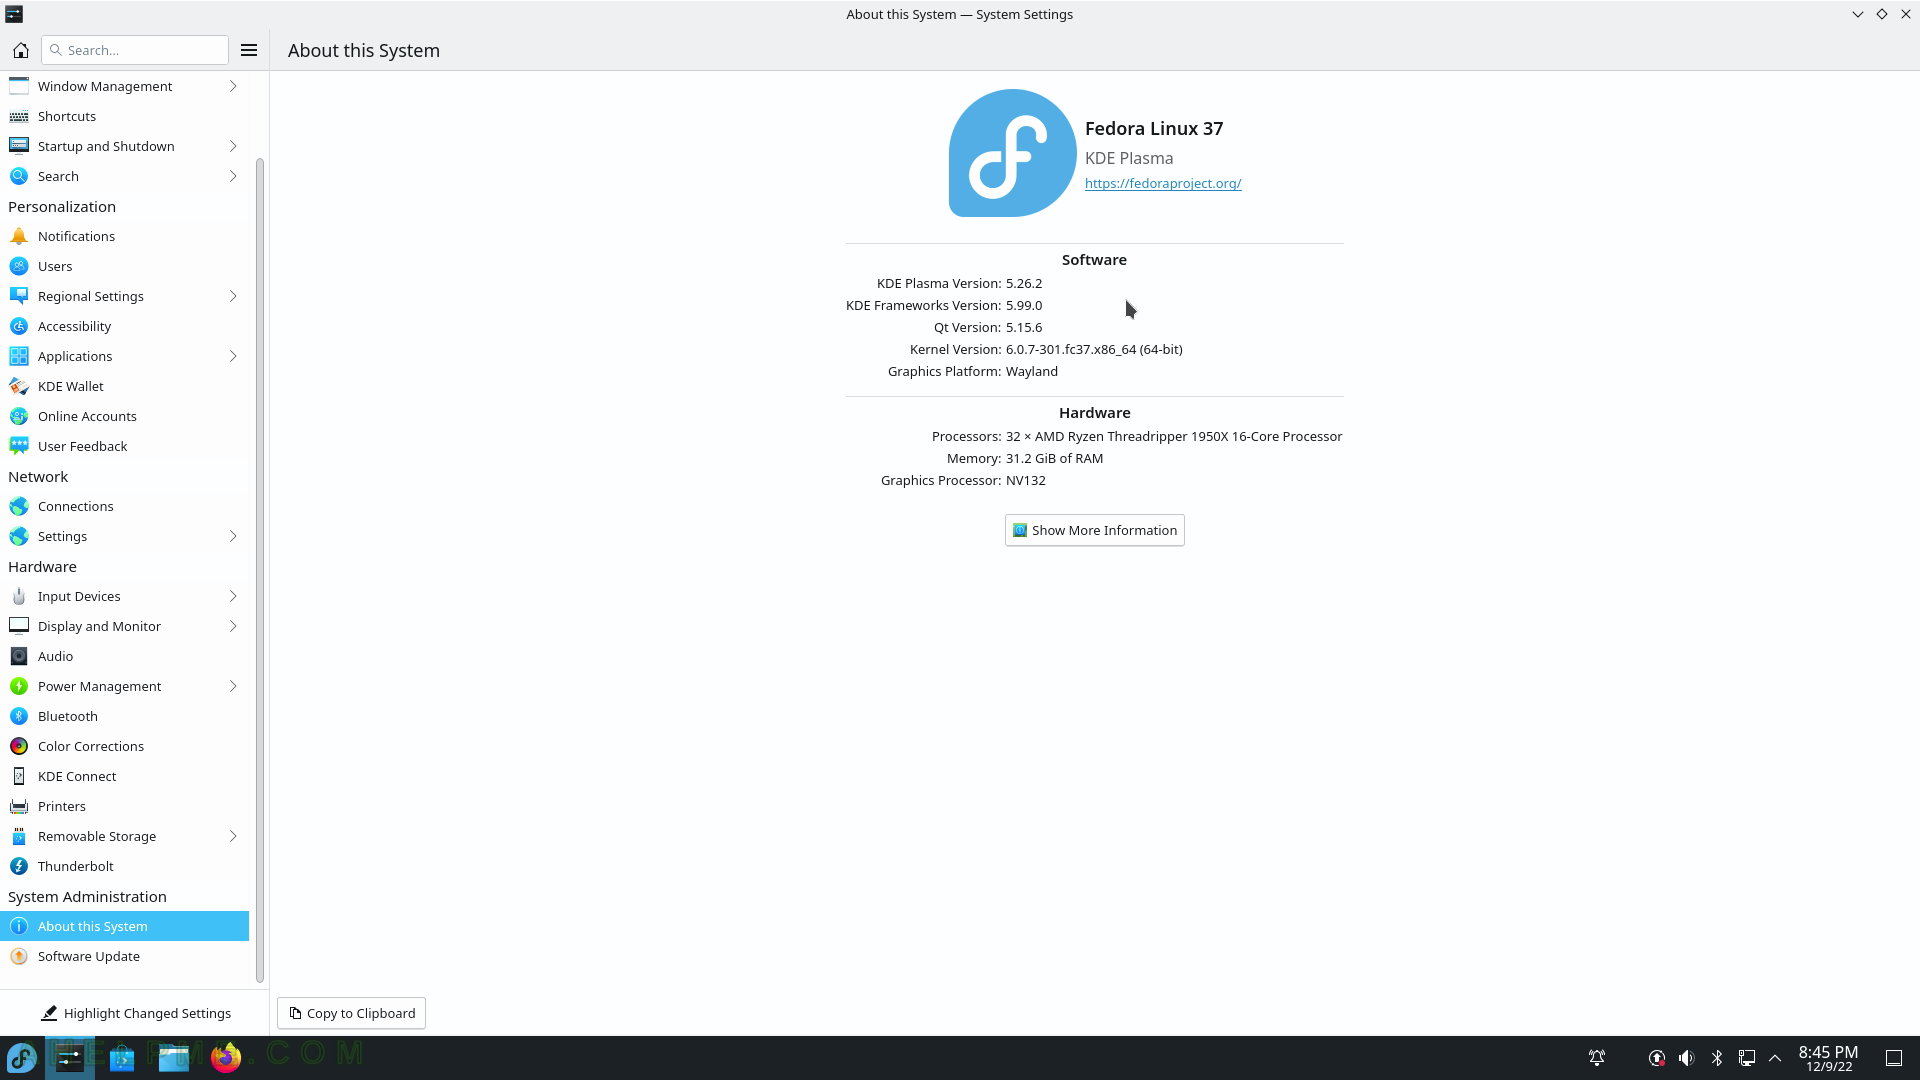Open the Display and Monitor icon
Image resolution: width=1920 pixels, height=1080 pixels.
tap(19, 626)
